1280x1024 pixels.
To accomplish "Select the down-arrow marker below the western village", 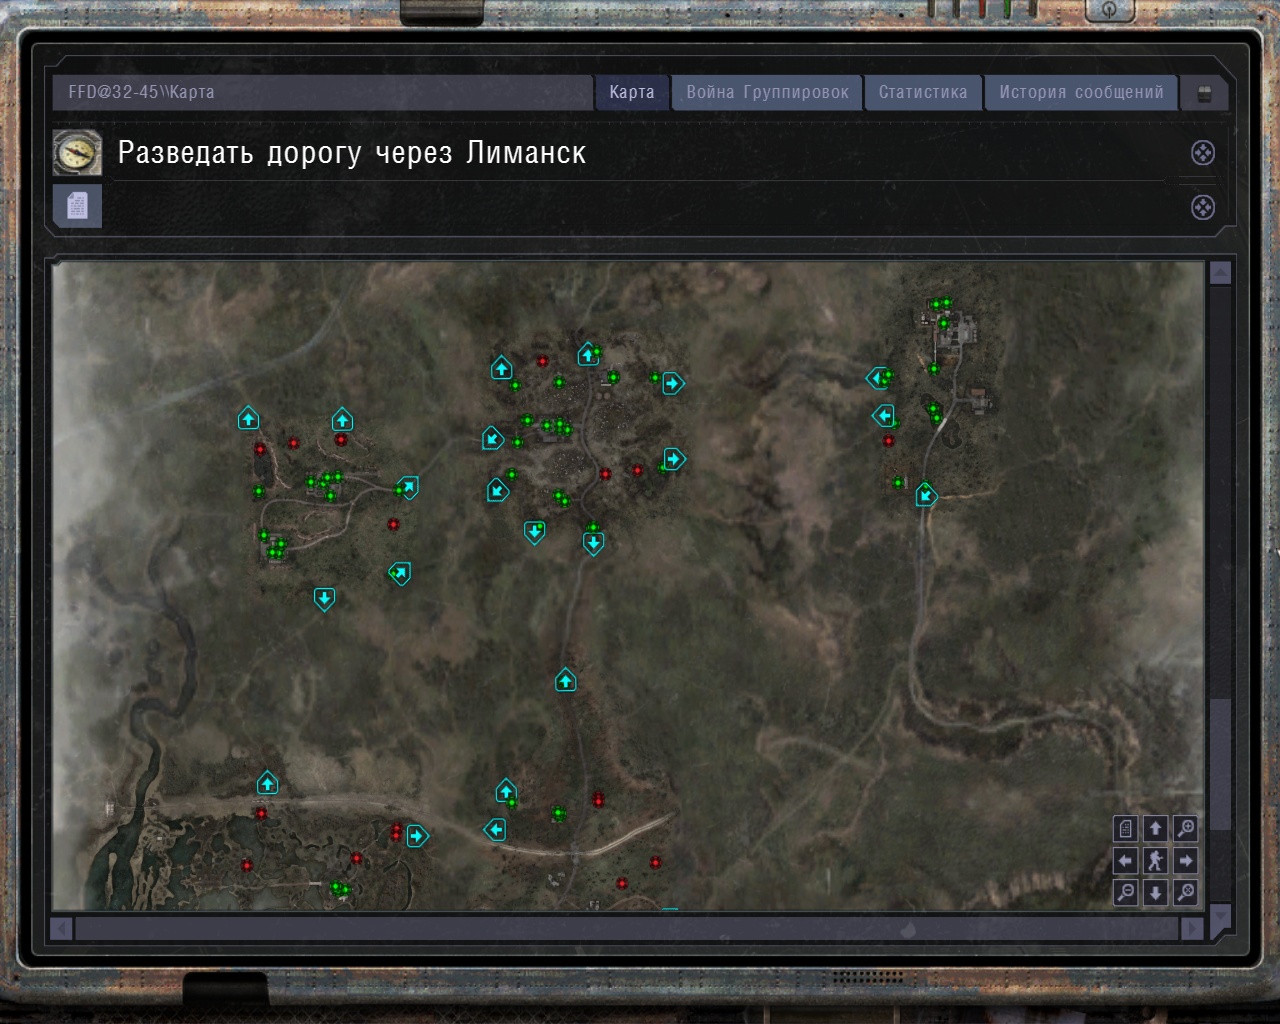I will 324,599.
